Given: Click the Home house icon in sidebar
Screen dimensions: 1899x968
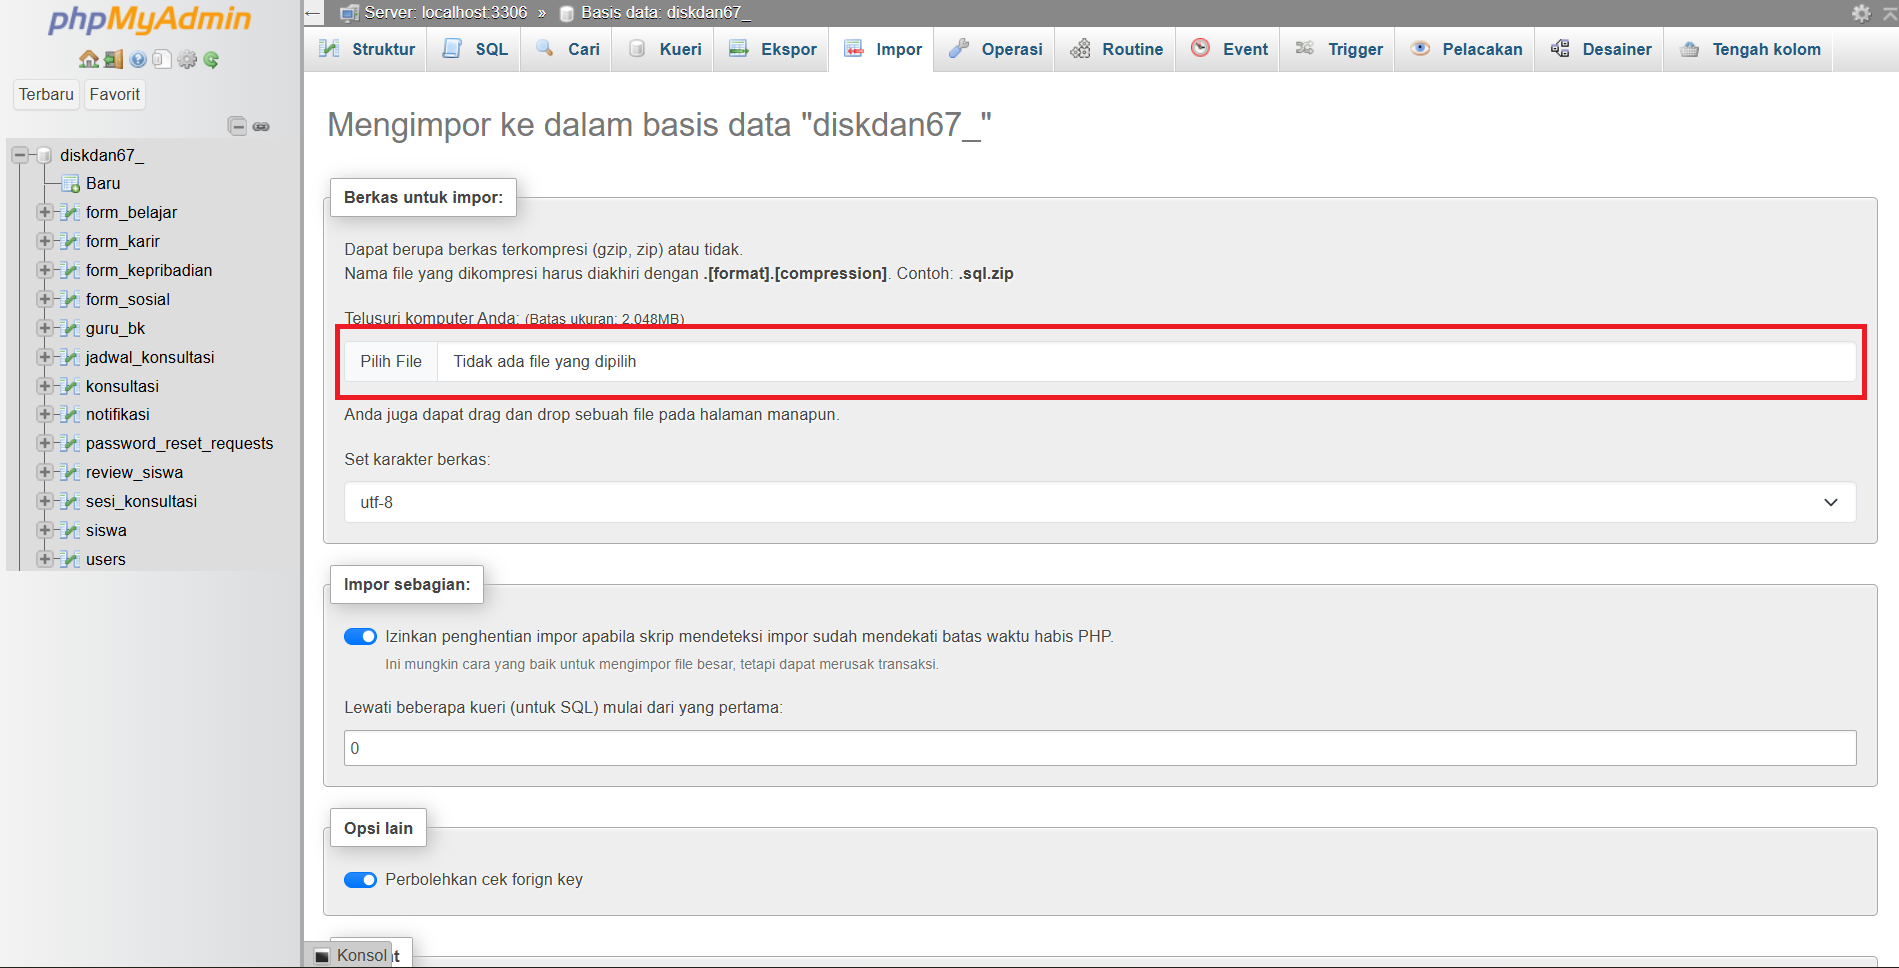Looking at the screenshot, I should tap(89, 60).
